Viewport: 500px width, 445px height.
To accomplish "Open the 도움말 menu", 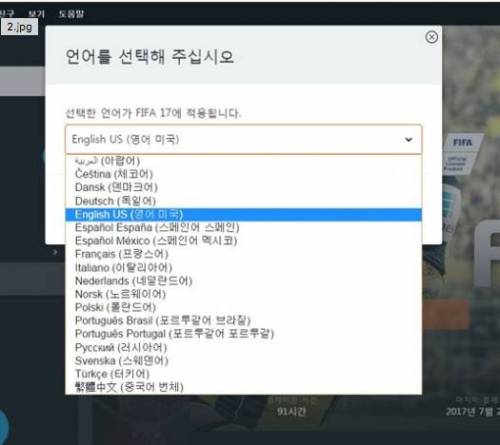I will click(x=71, y=14).
